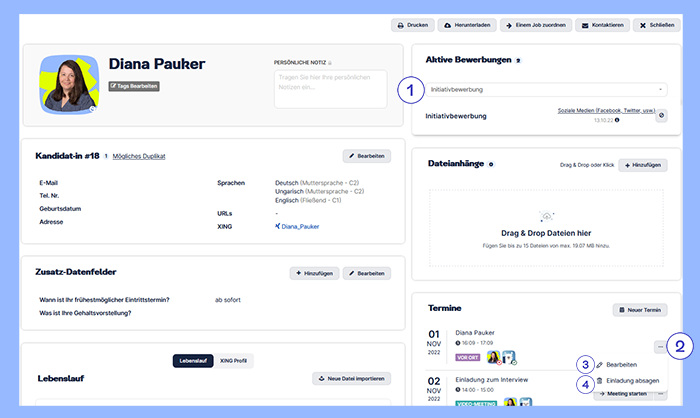Open the Mögliches Duplikat link
The width and height of the screenshot is (700, 418).
pyautogui.click(x=139, y=157)
